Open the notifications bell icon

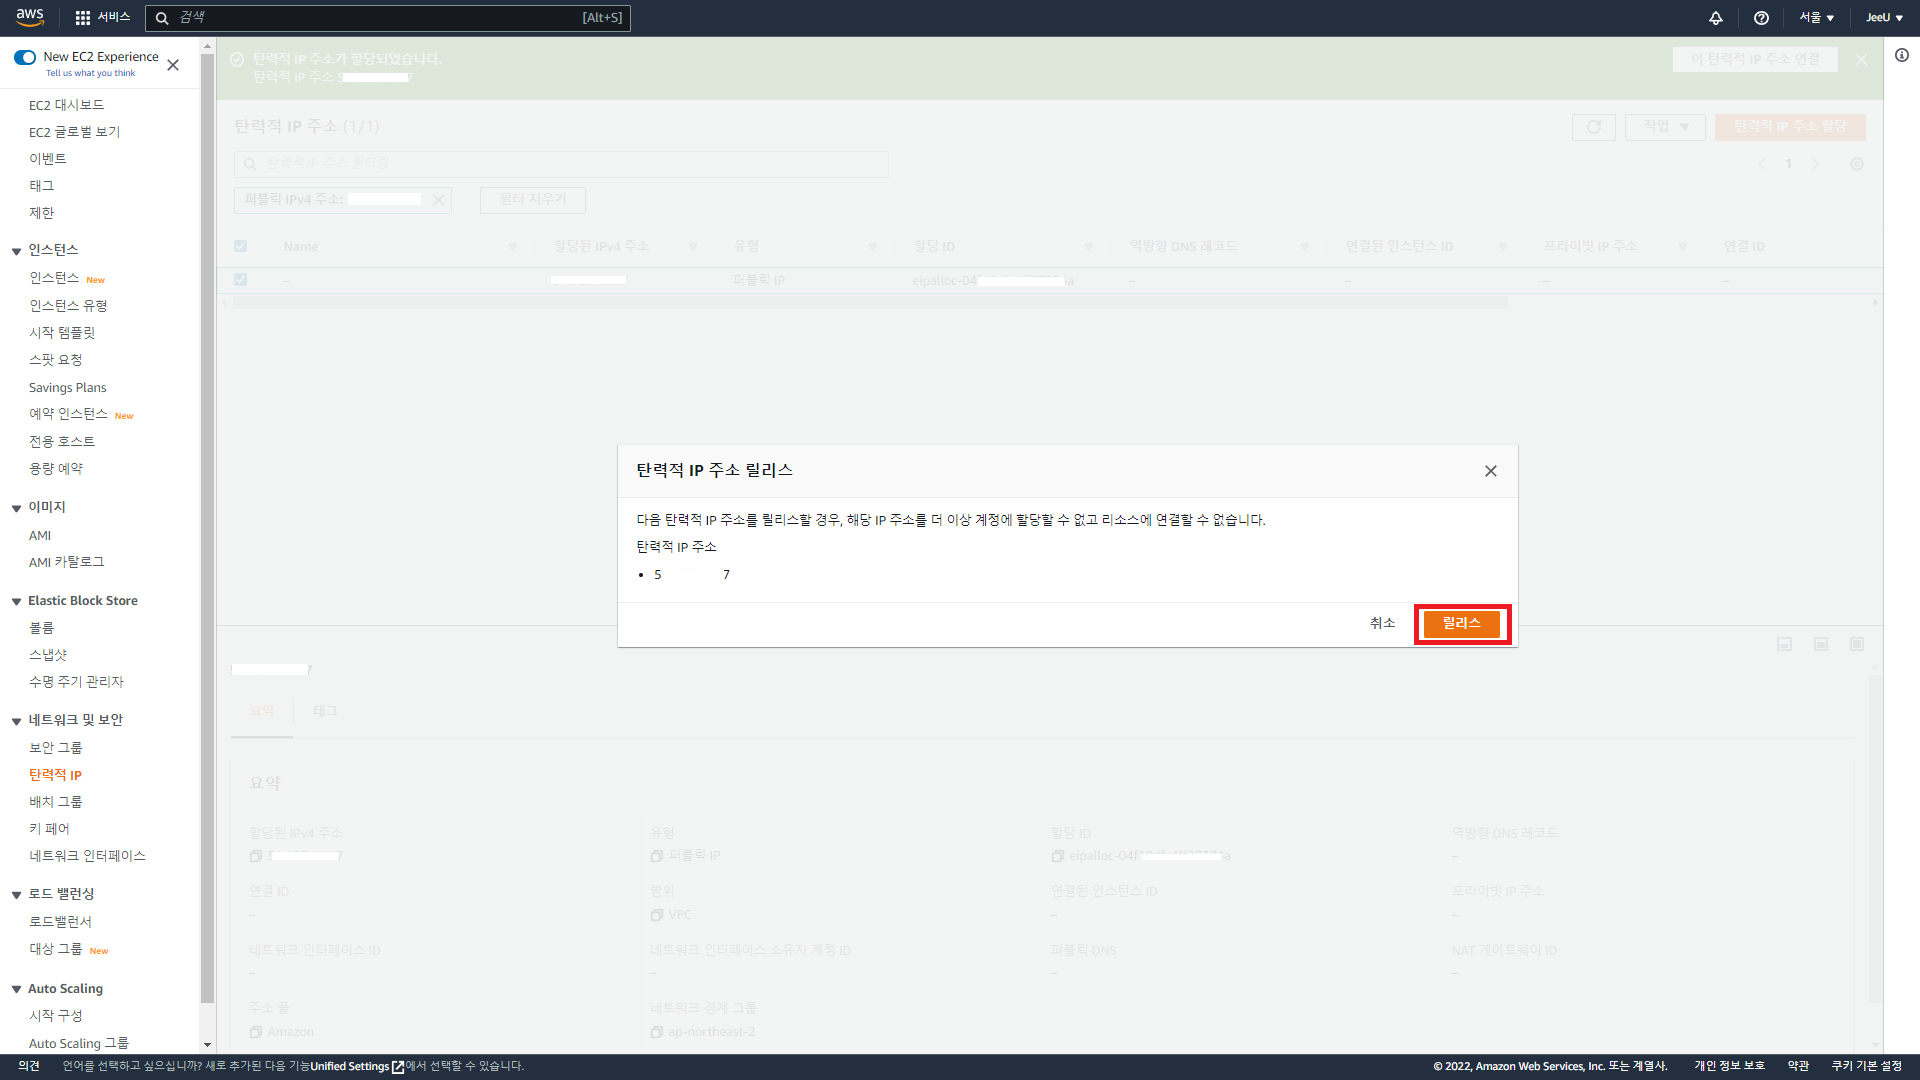(x=1716, y=18)
